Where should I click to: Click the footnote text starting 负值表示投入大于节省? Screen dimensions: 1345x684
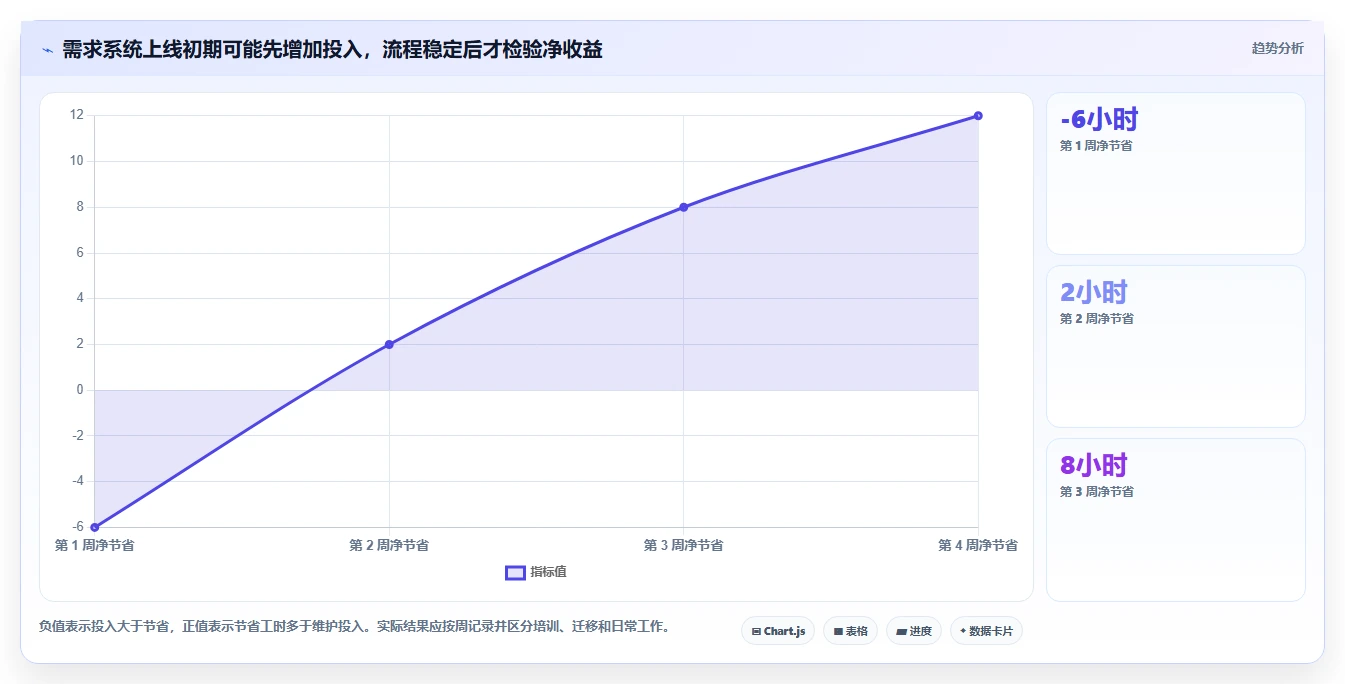(354, 627)
